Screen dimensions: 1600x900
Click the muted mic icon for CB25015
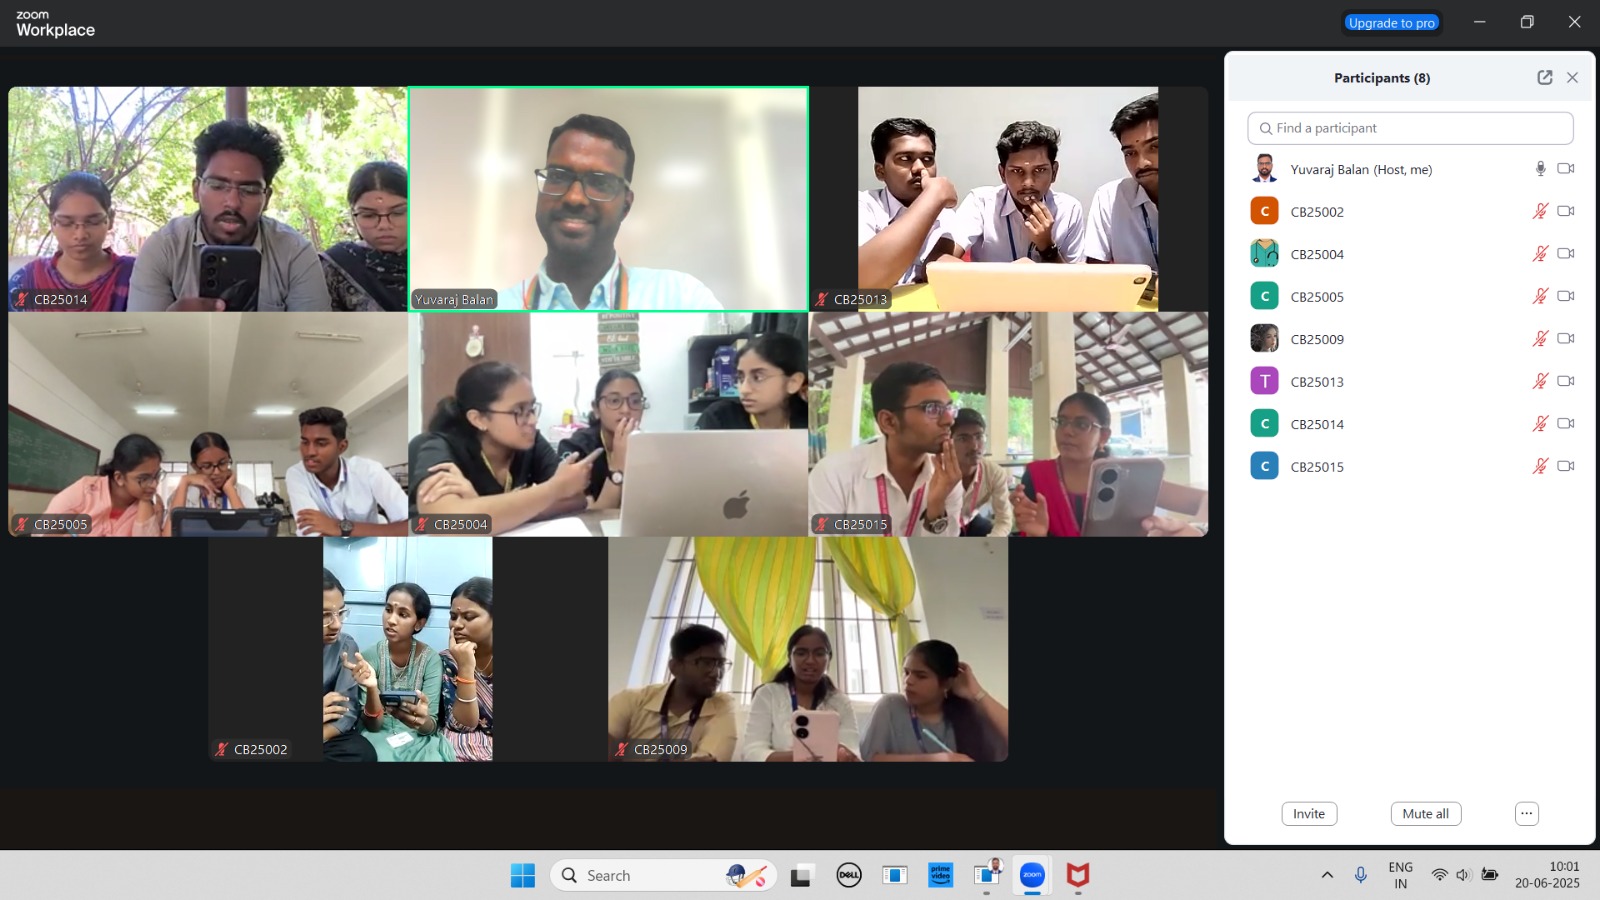pyautogui.click(x=1540, y=466)
